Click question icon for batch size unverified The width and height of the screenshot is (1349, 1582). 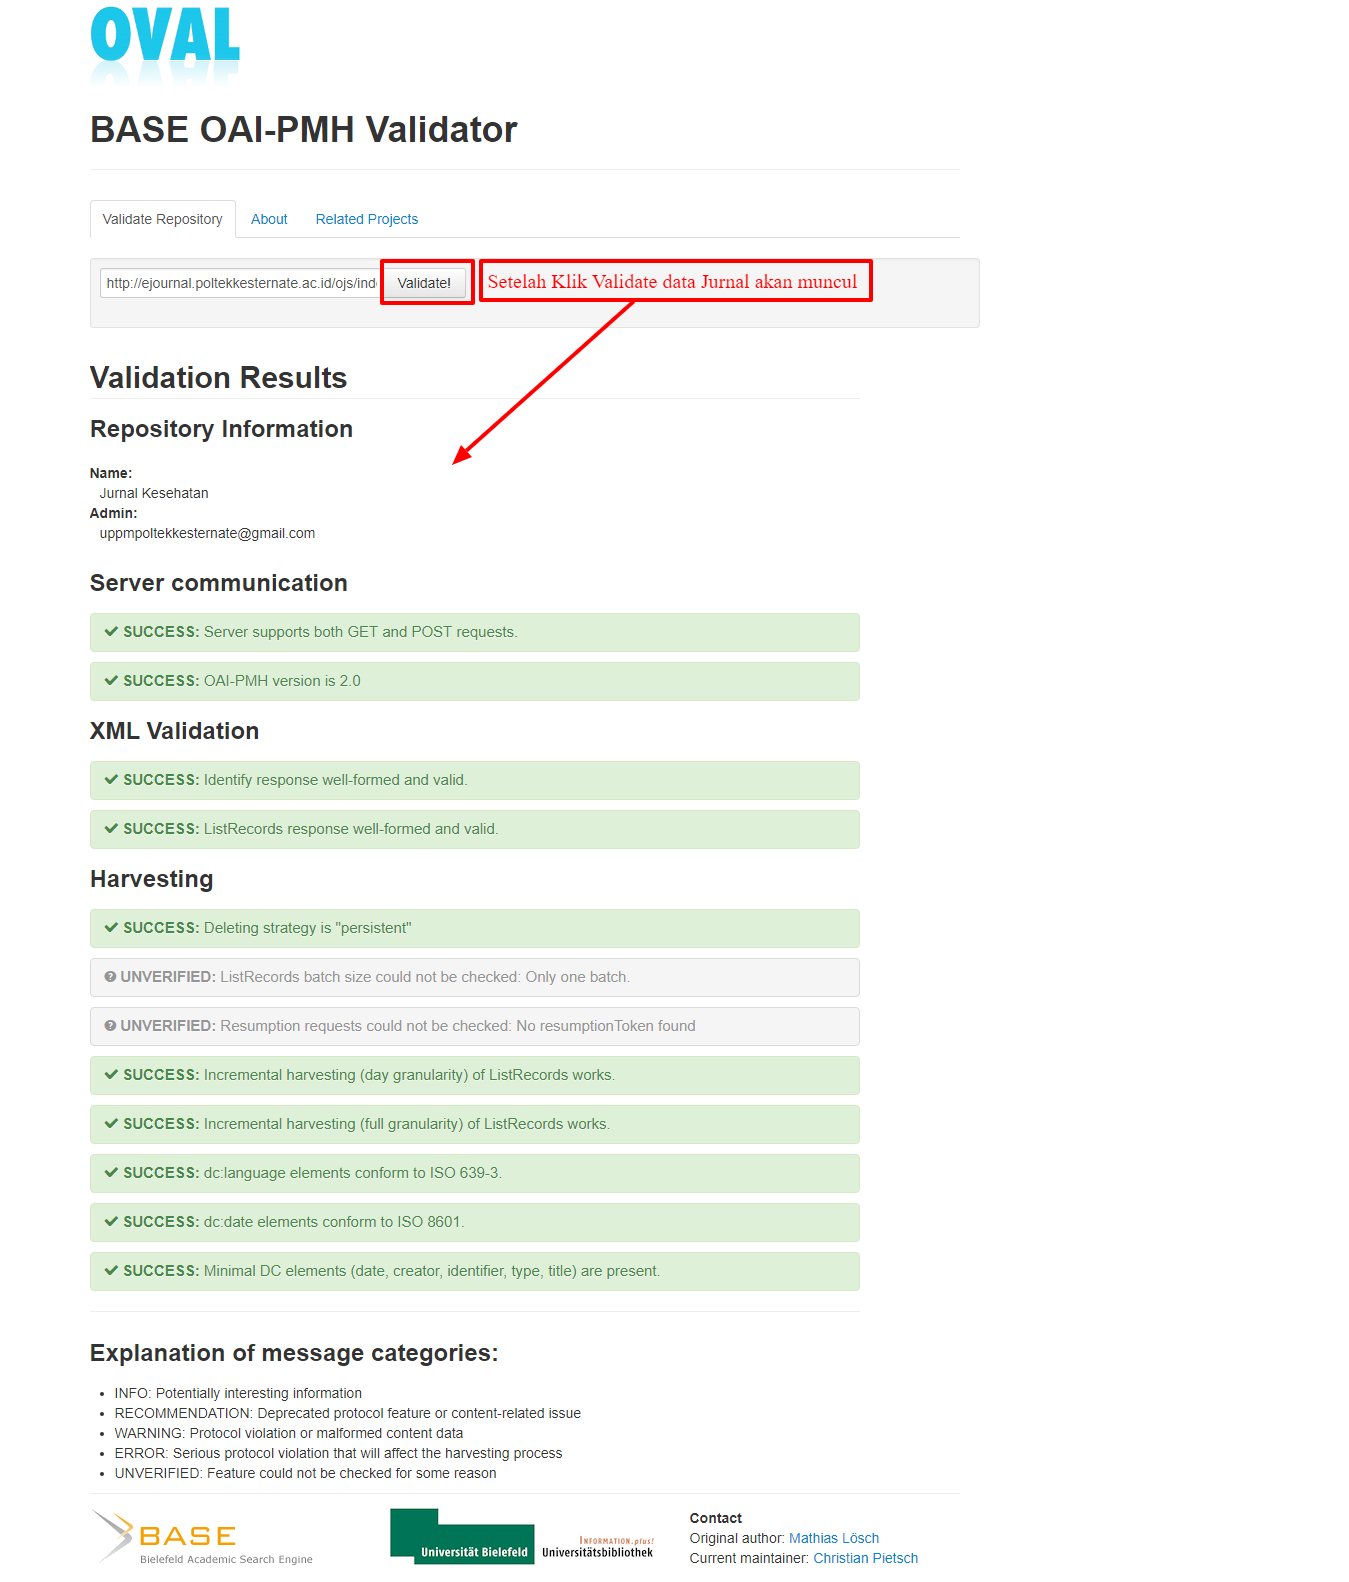click(110, 977)
